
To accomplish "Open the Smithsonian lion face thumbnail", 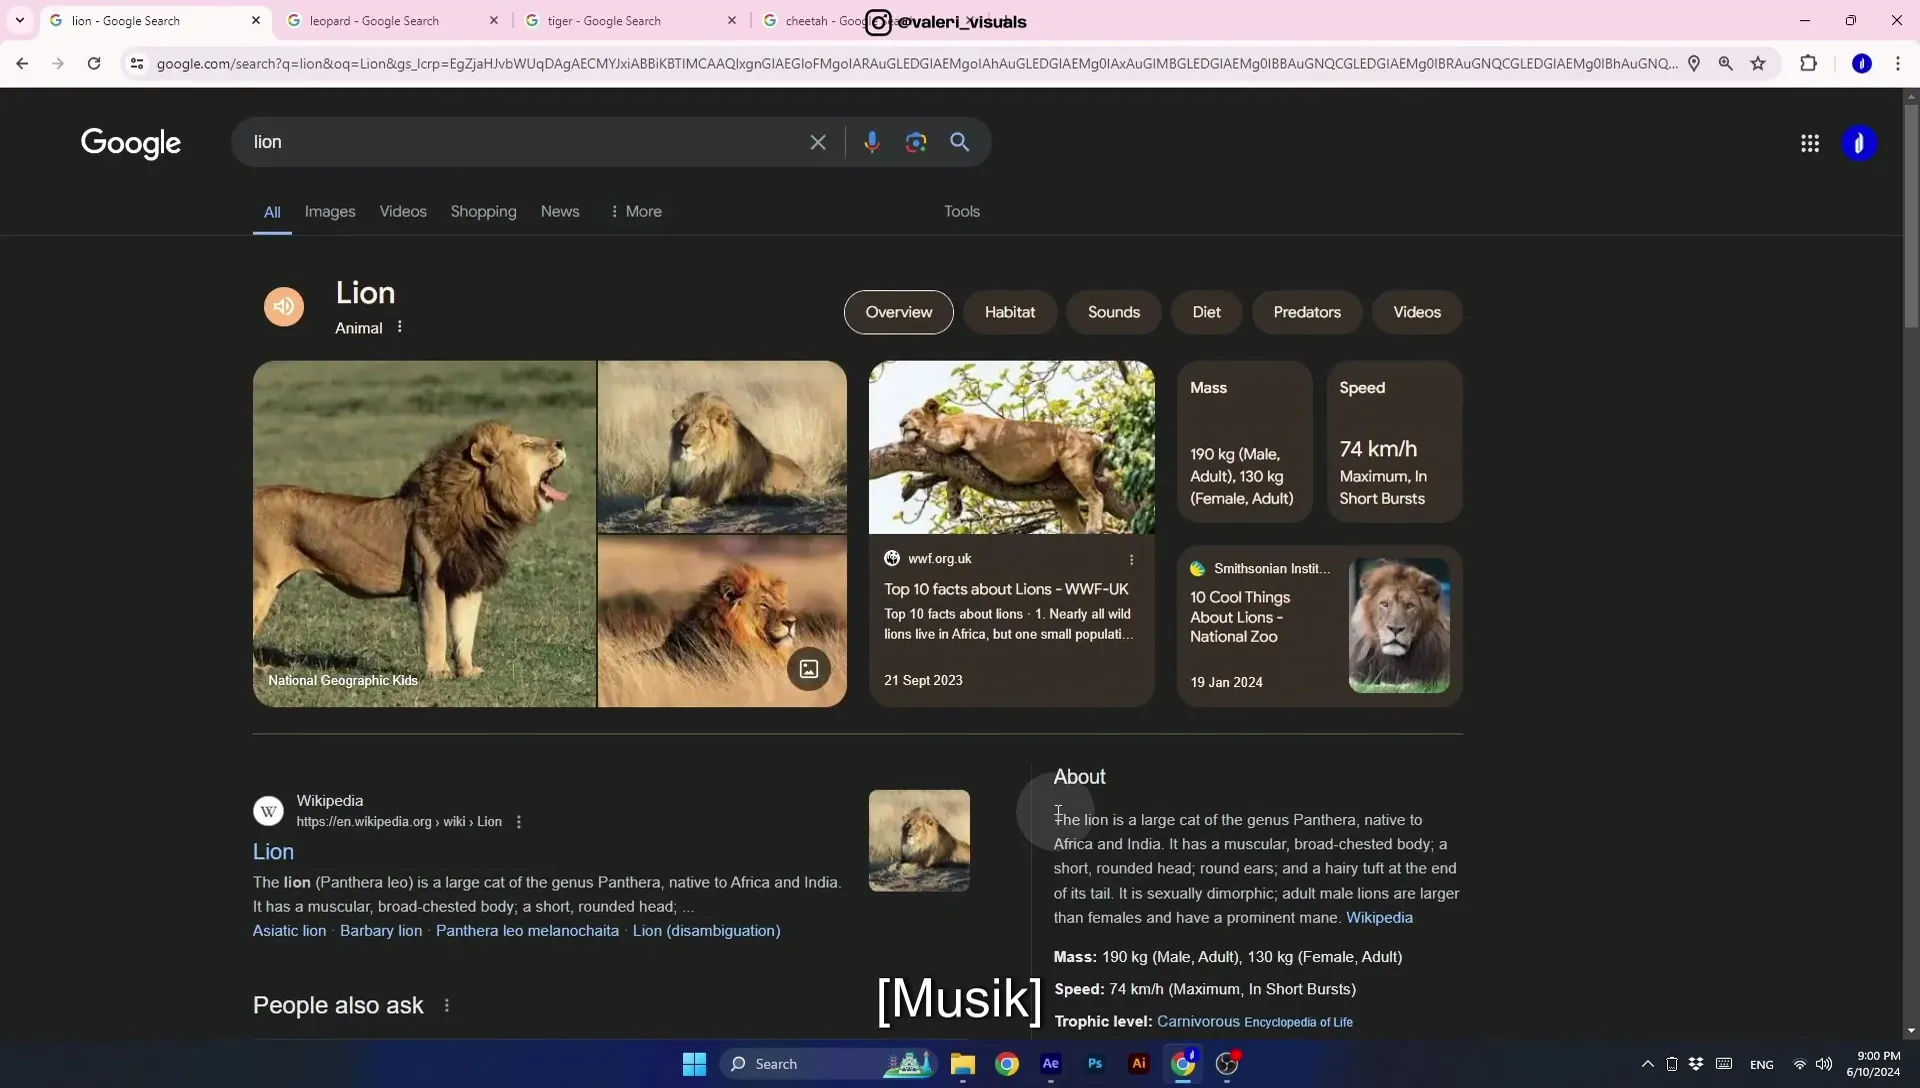I will [x=1399, y=625].
